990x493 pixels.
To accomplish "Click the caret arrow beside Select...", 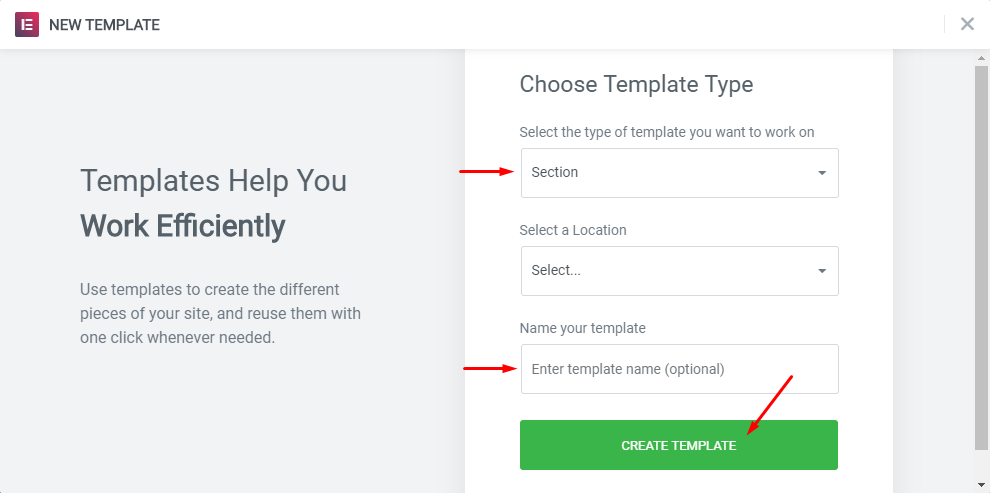I will (822, 271).
